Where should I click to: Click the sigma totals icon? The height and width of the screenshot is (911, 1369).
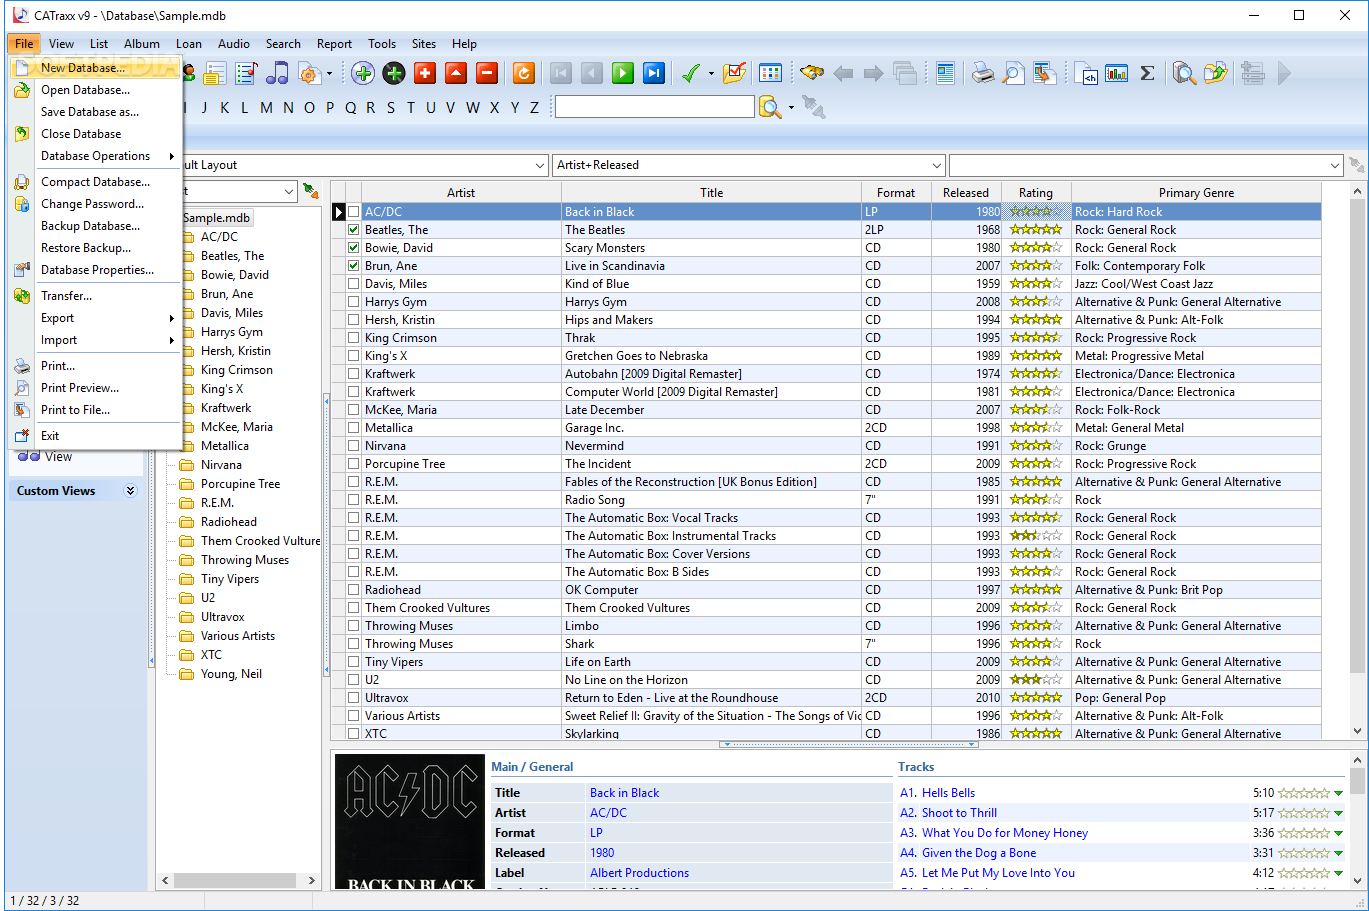(x=1148, y=73)
